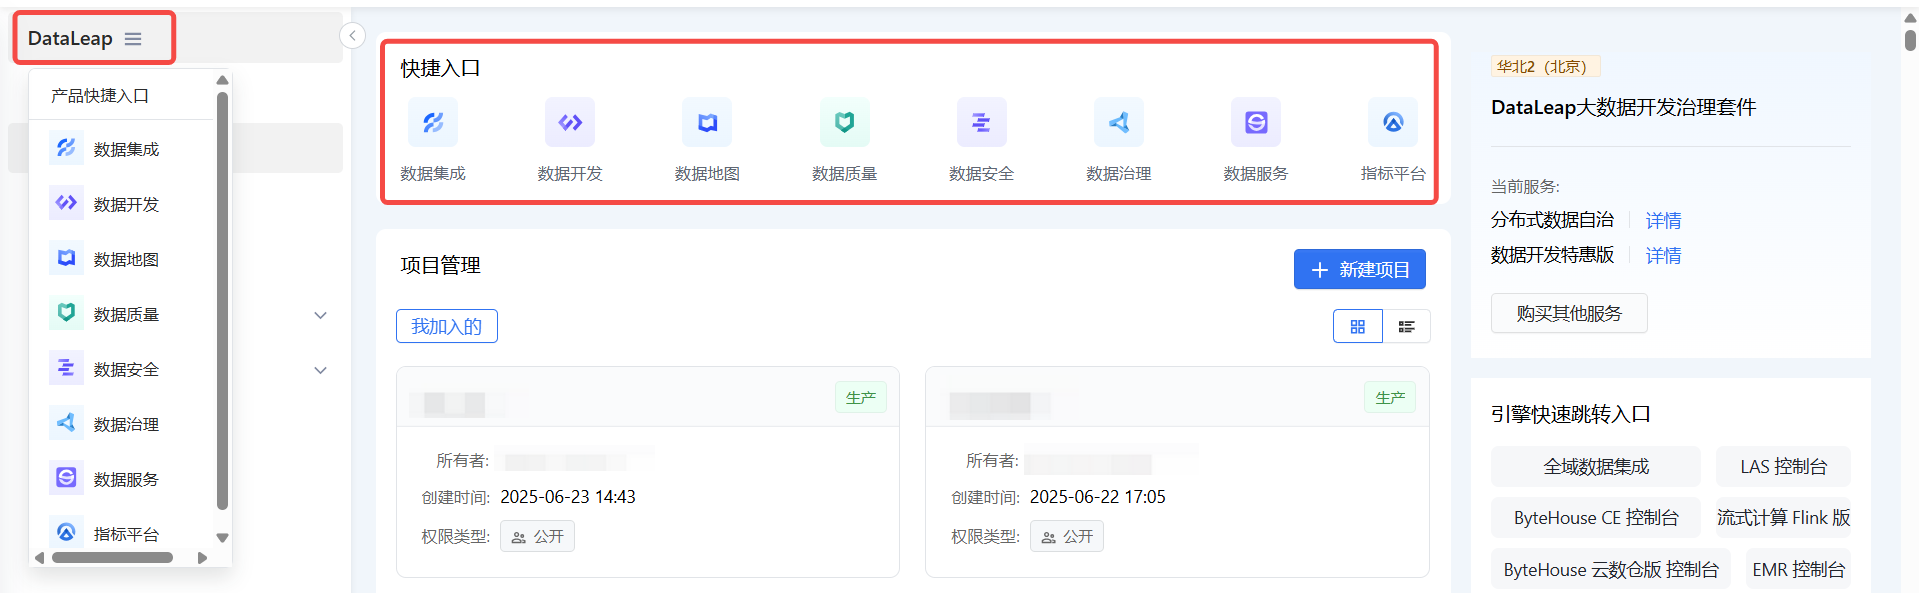Click 数据地图 icon in 快捷入口 panel
The width and height of the screenshot is (1919, 593).
click(x=707, y=123)
